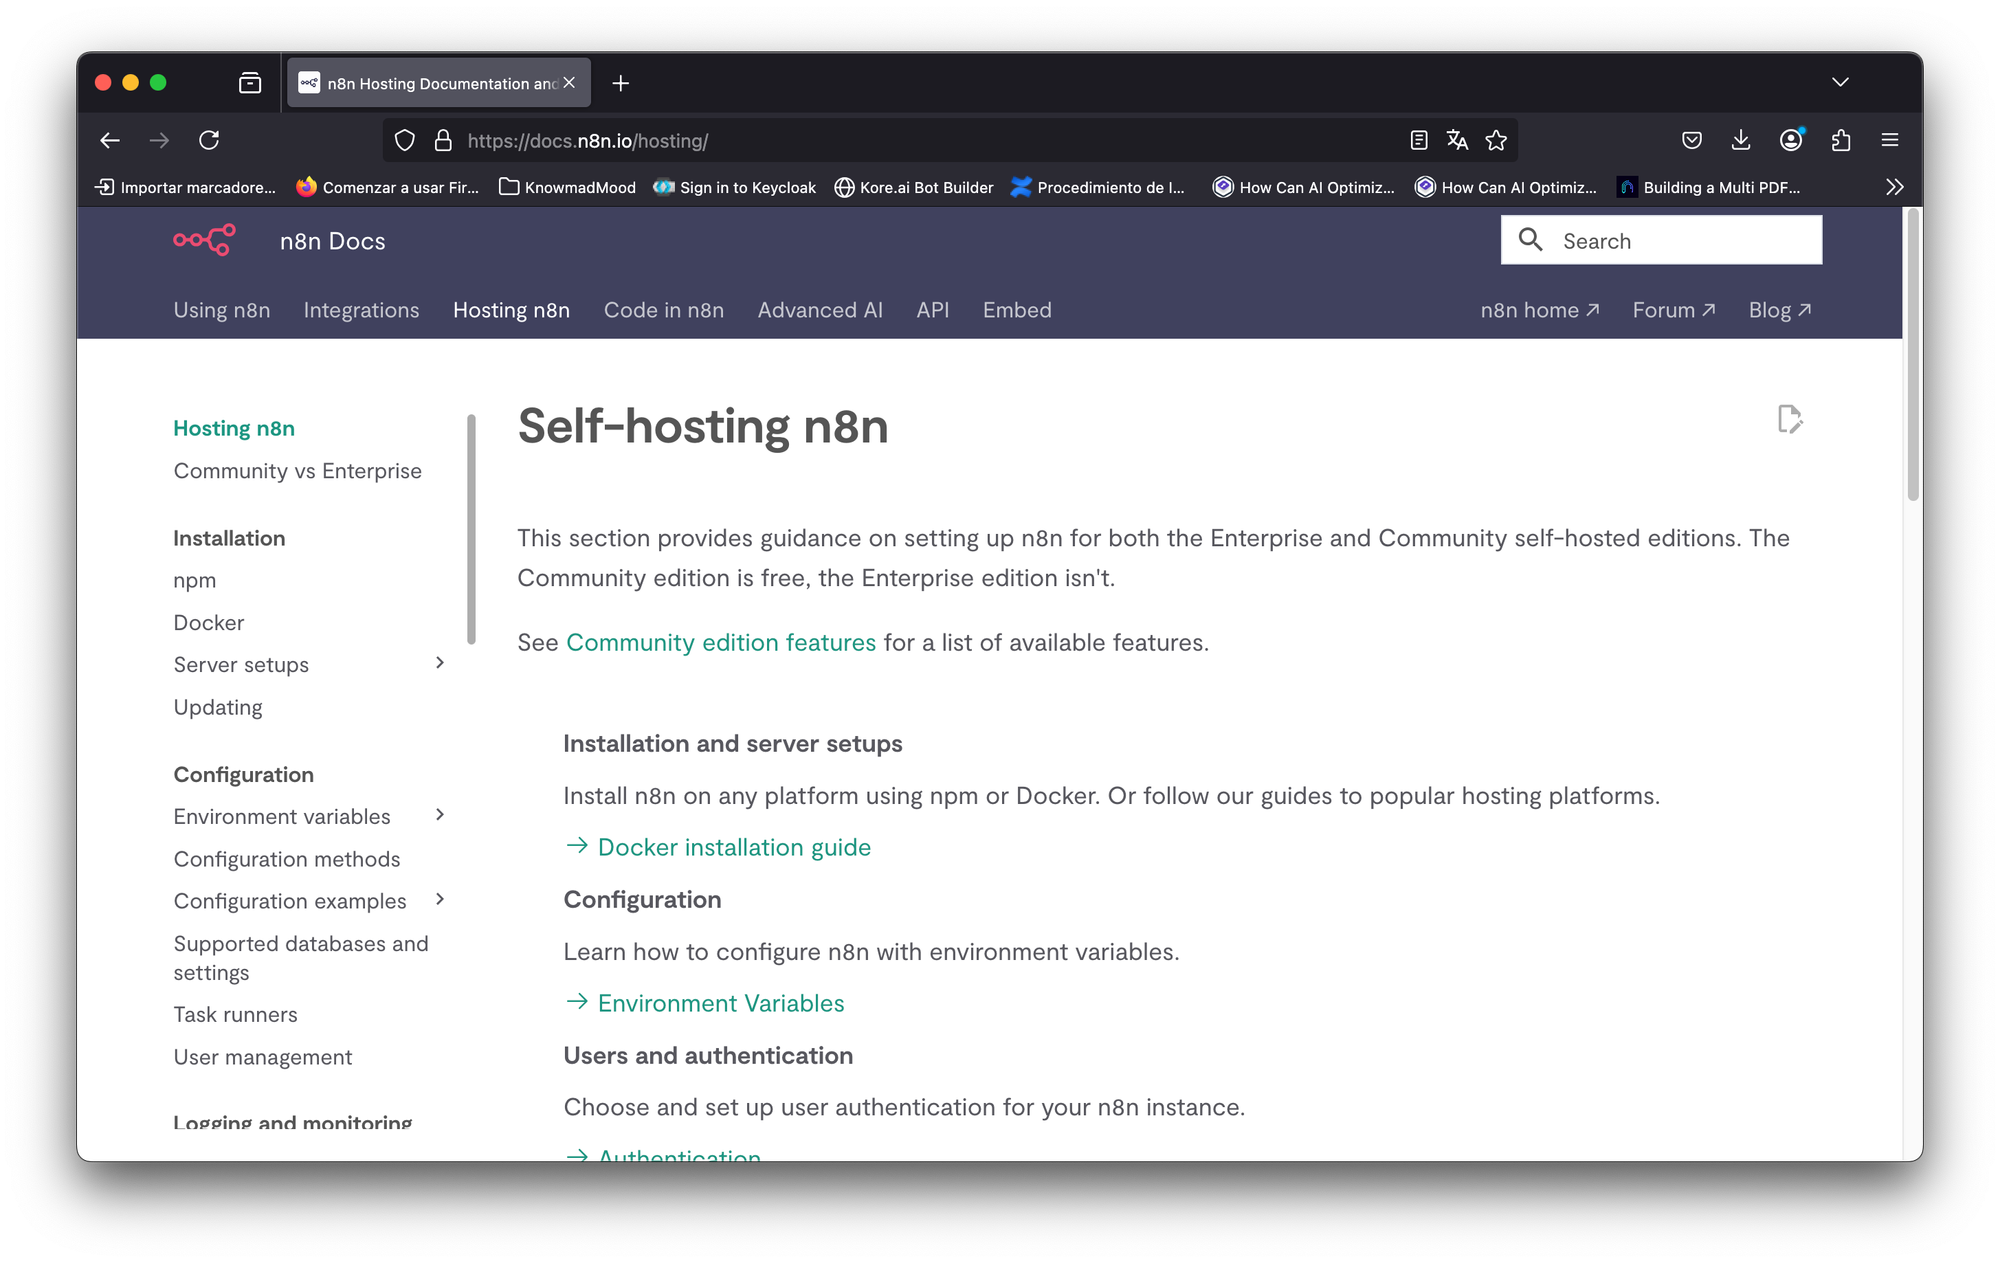Screen dimensions: 2000x1263
Task: Click the Save to Pocket icon
Action: [1692, 141]
